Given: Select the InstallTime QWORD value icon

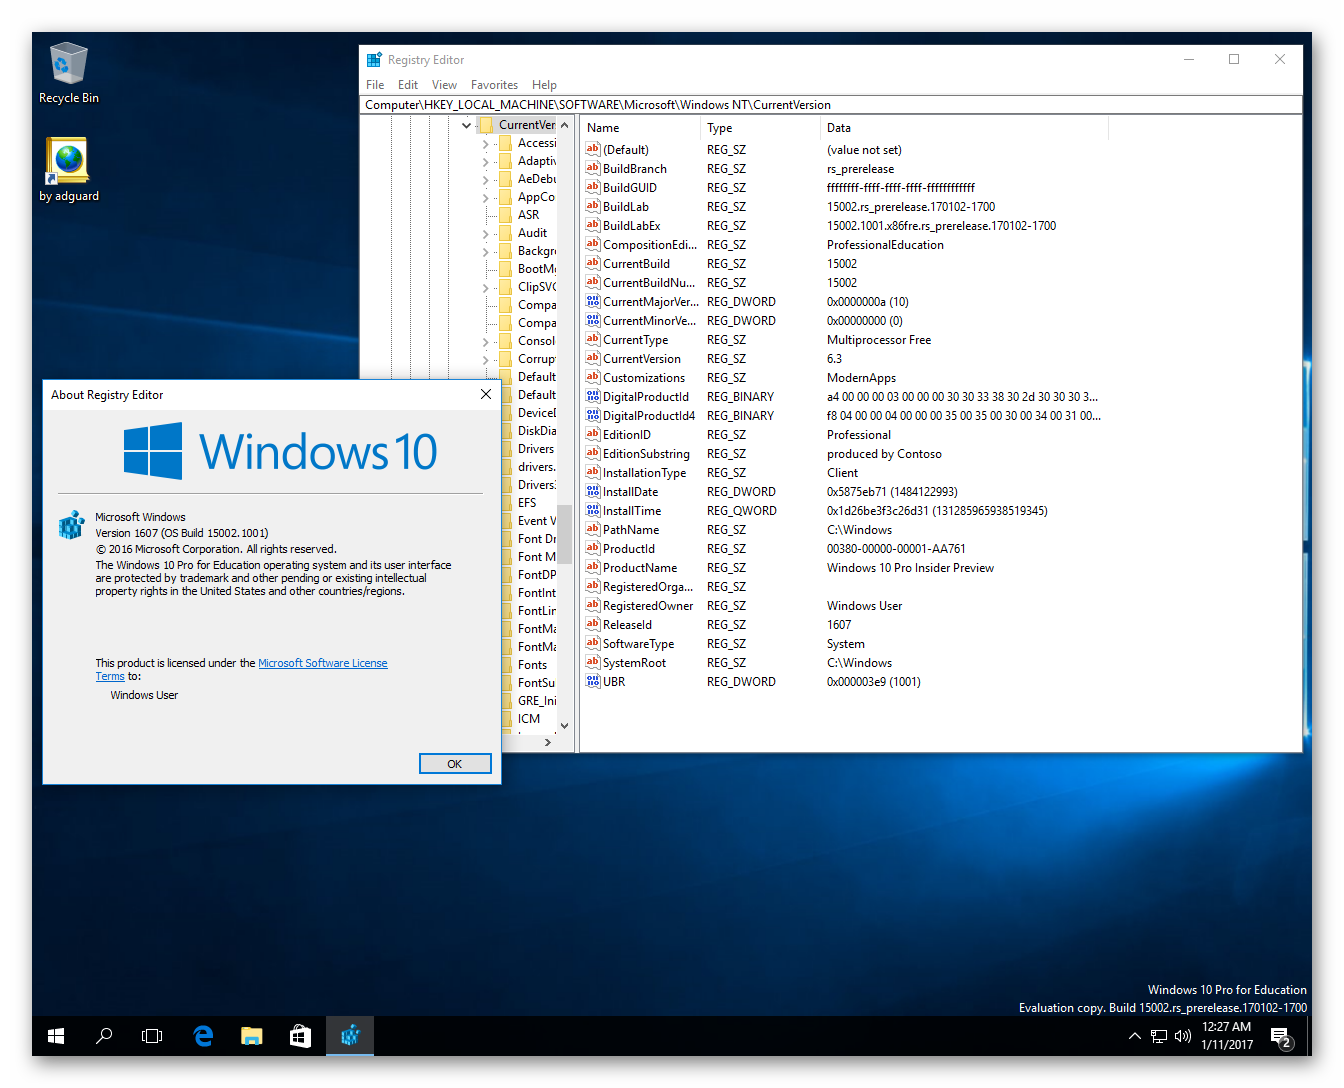Looking at the screenshot, I should (593, 510).
